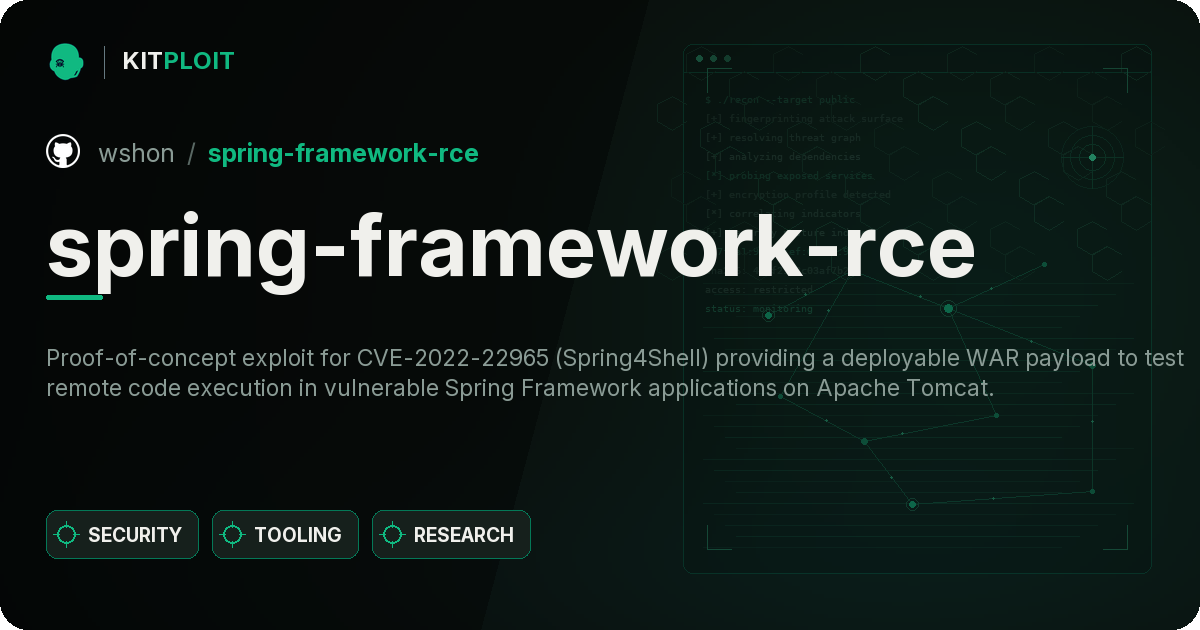Click the terminal line 'probing exposed services'
The height and width of the screenshot is (630, 1200).
[x=789, y=176]
